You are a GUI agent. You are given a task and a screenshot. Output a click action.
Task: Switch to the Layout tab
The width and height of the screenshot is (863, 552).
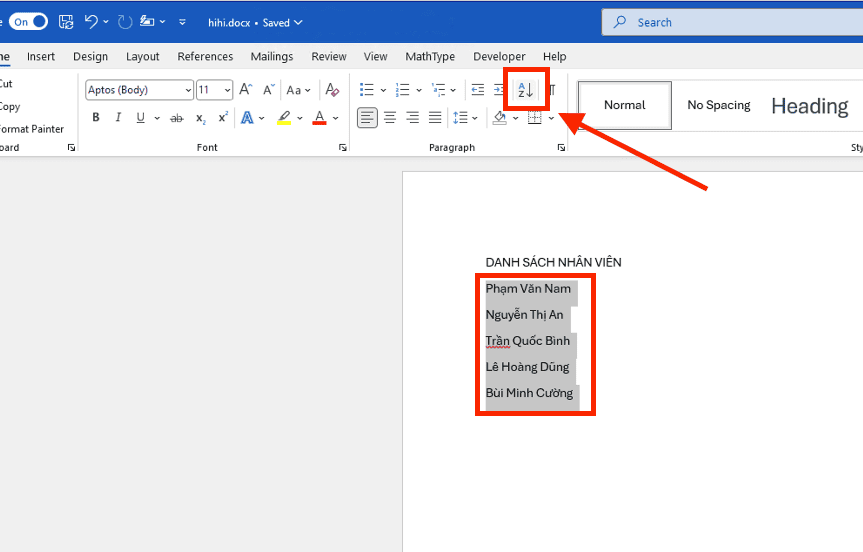coord(143,57)
